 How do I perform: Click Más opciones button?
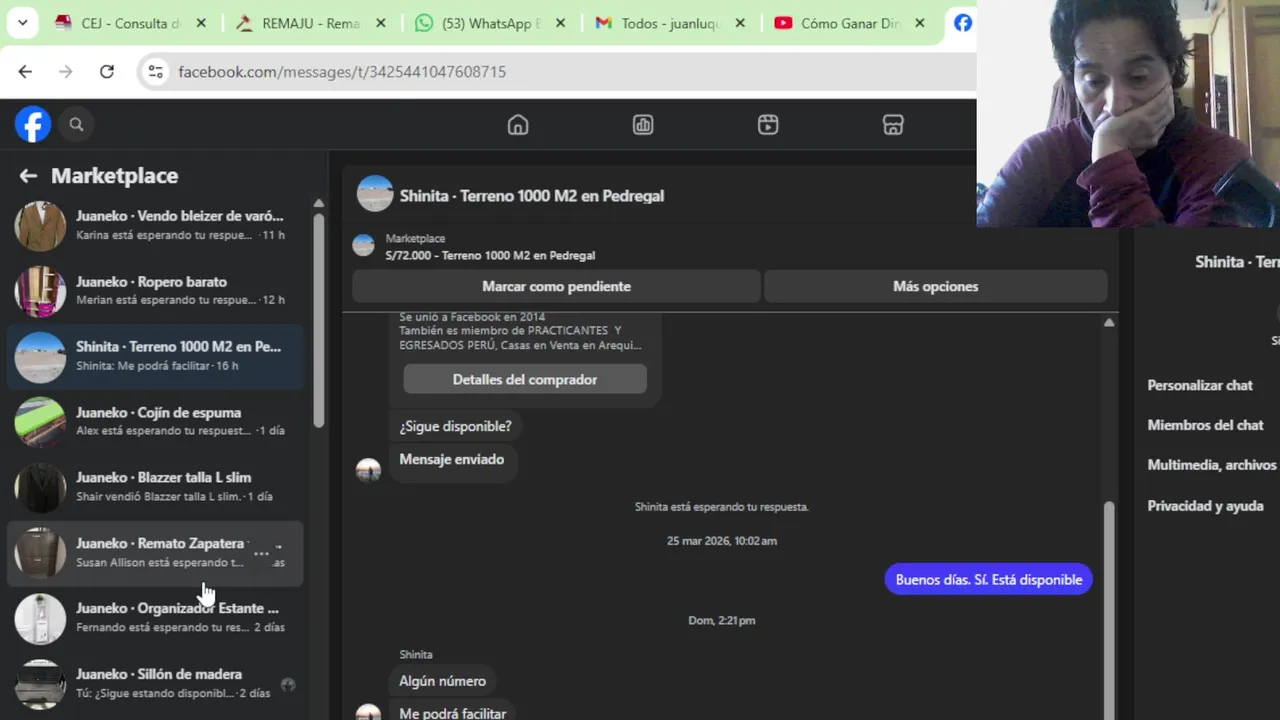[935, 286]
